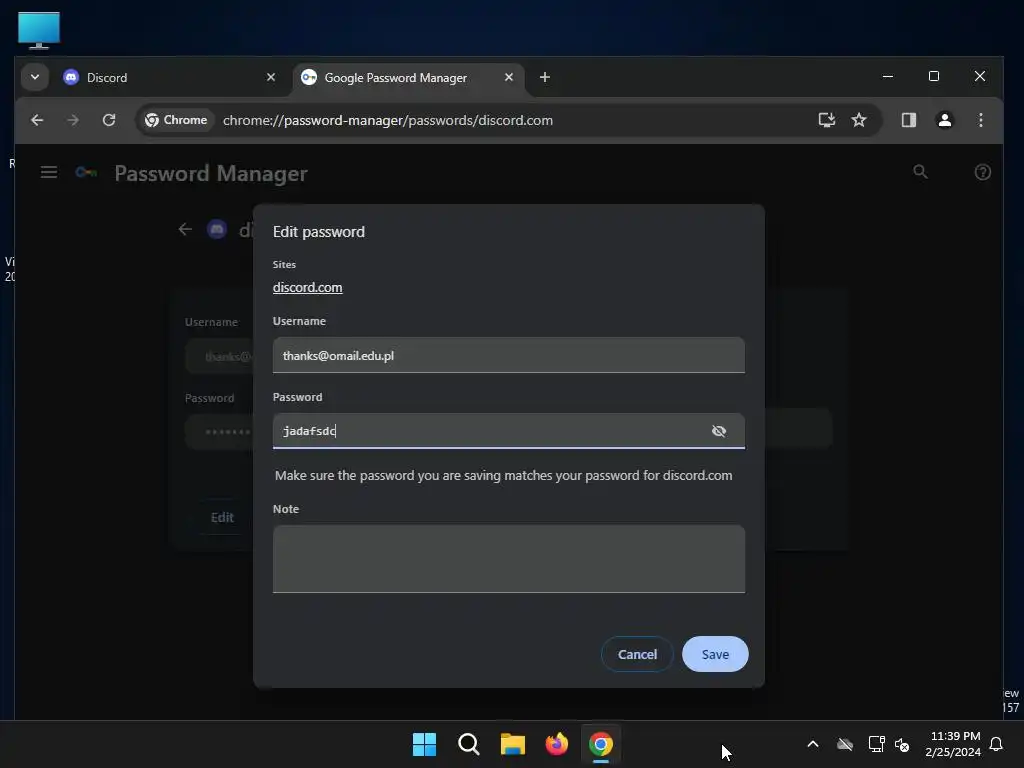Open a new browser tab
This screenshot has height=768, width=1024.
coord(545,77)
